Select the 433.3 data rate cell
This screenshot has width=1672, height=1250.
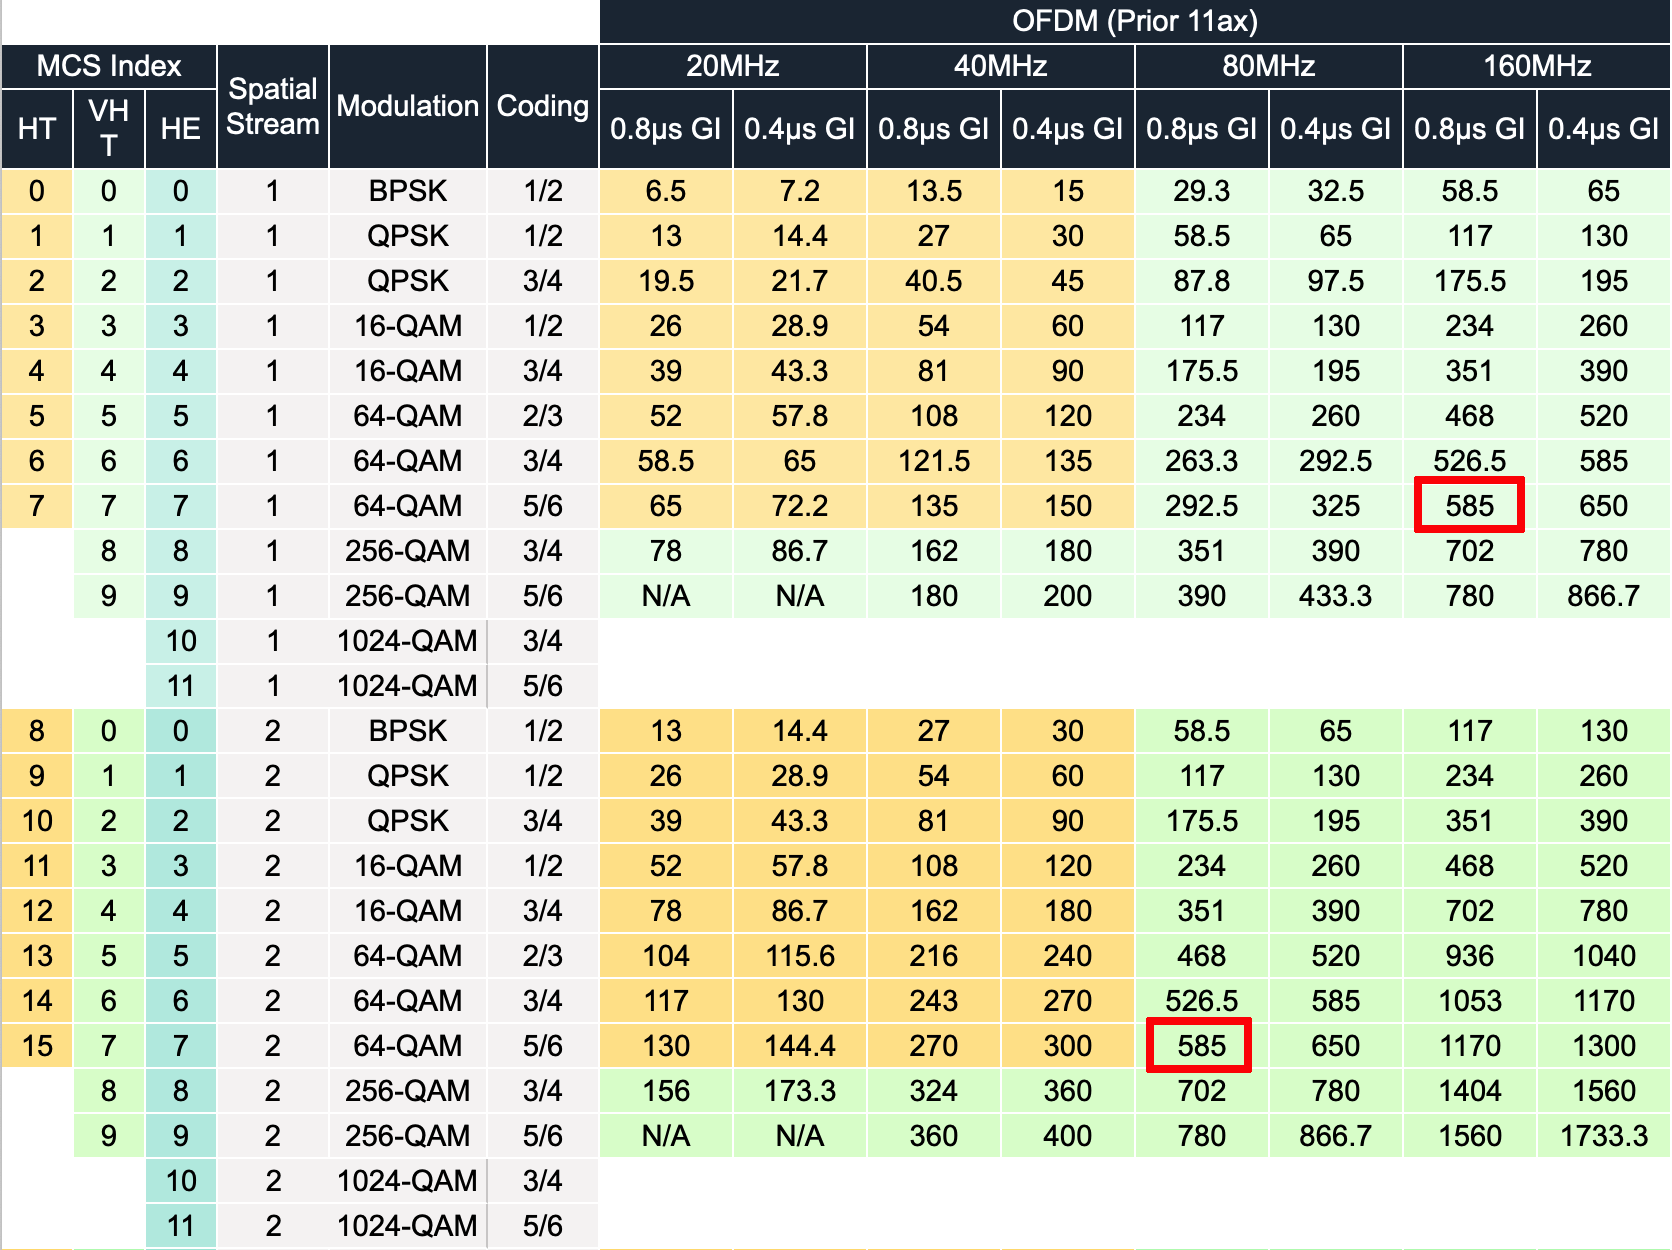[1335, 596]
